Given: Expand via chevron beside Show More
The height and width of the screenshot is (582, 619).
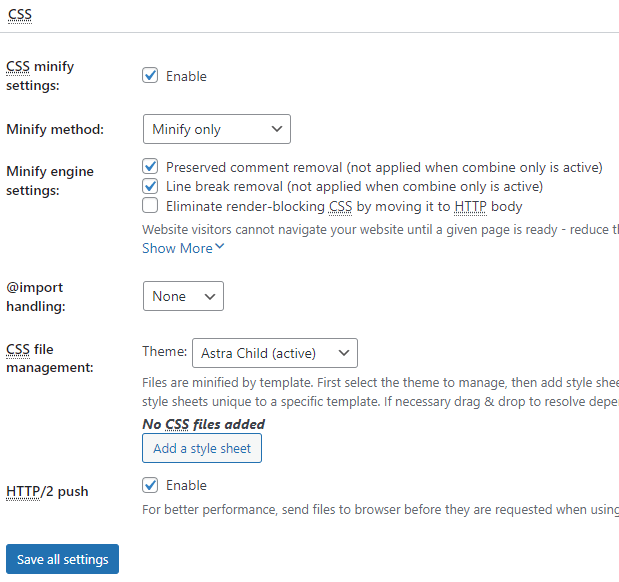Looking at the screenshot, I should [220, 248].
